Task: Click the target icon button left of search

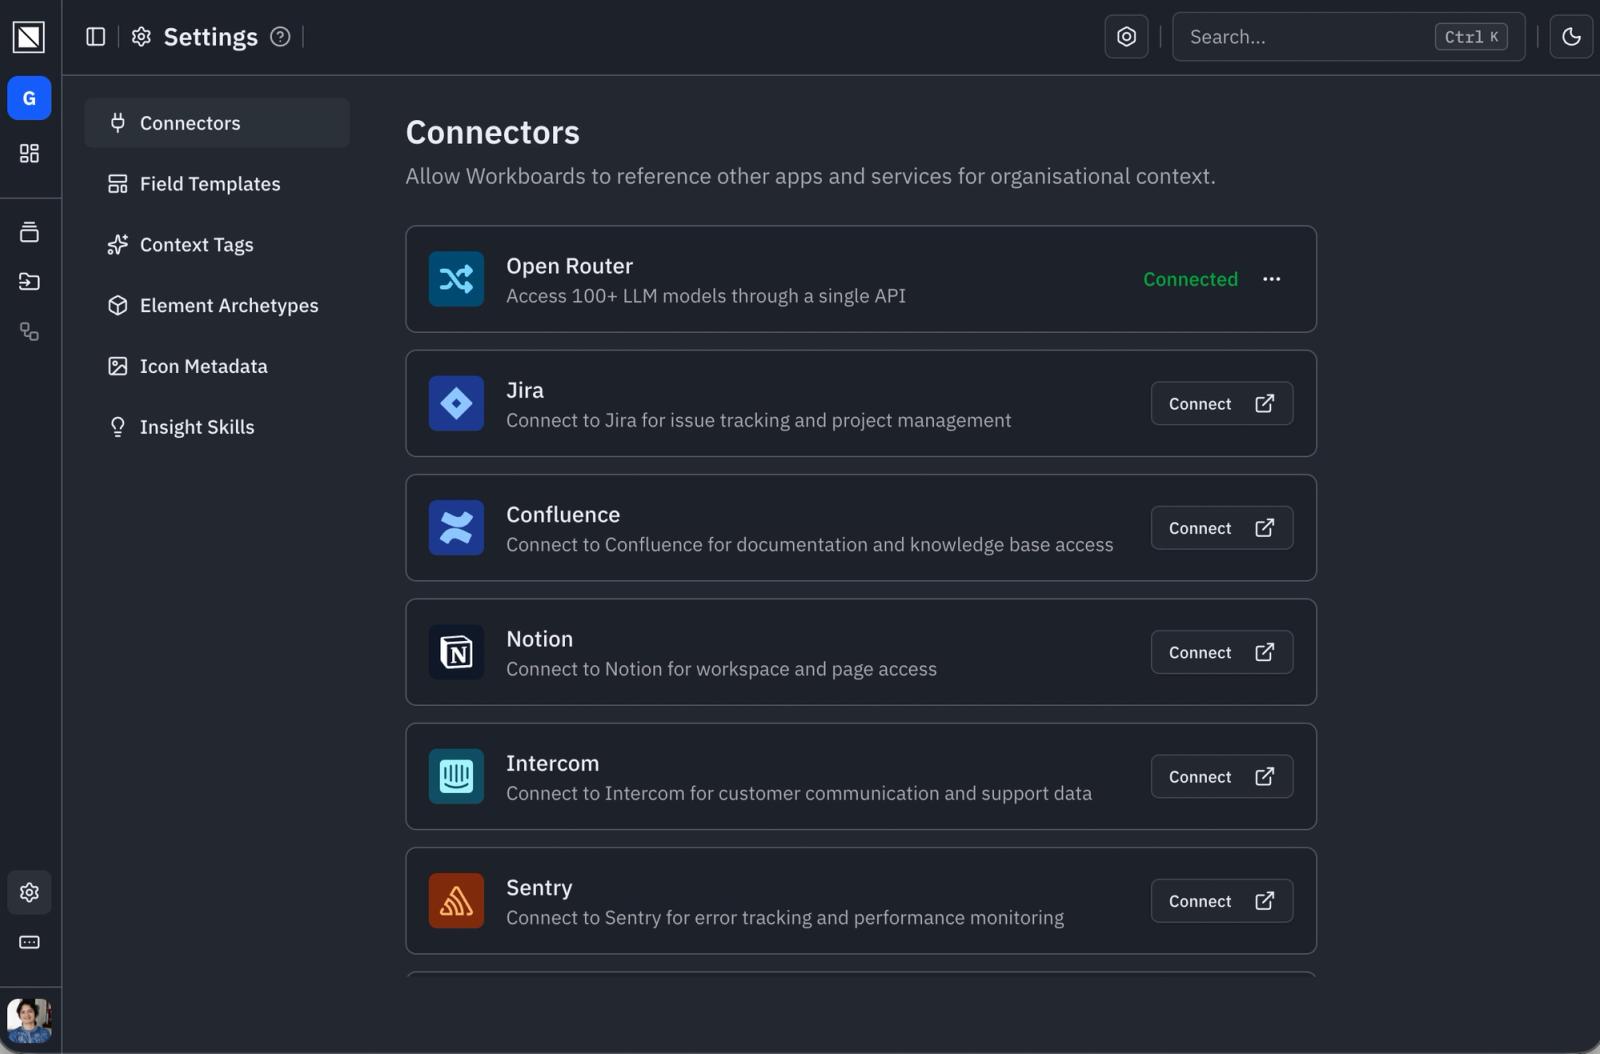Action: 1126,37
